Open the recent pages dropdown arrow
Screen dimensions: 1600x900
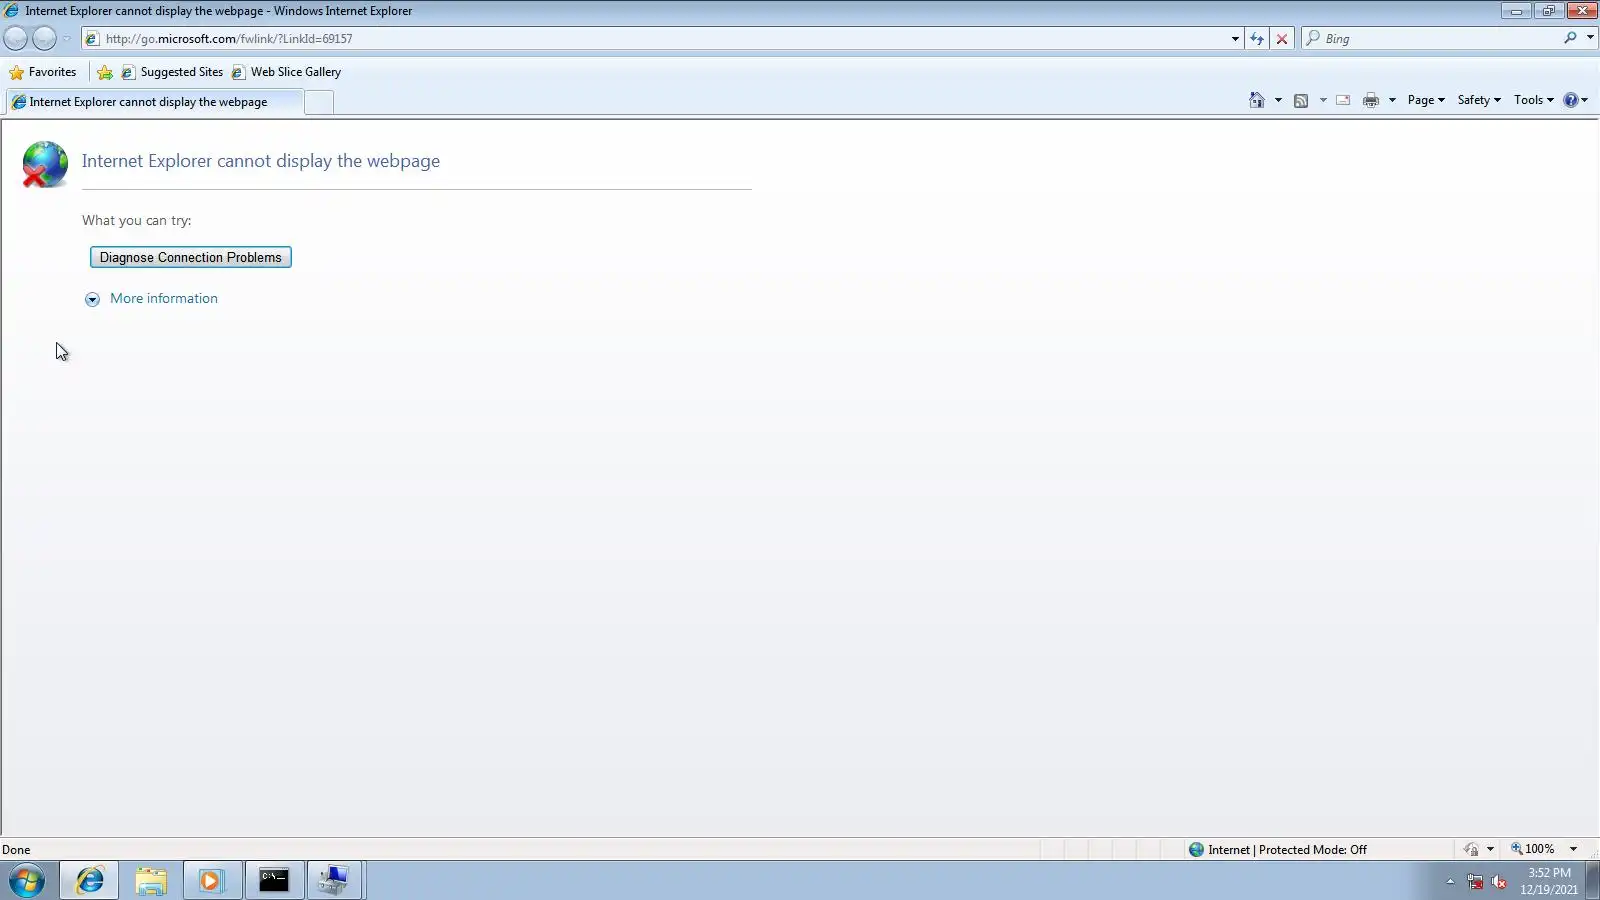(x=67, y=39)
